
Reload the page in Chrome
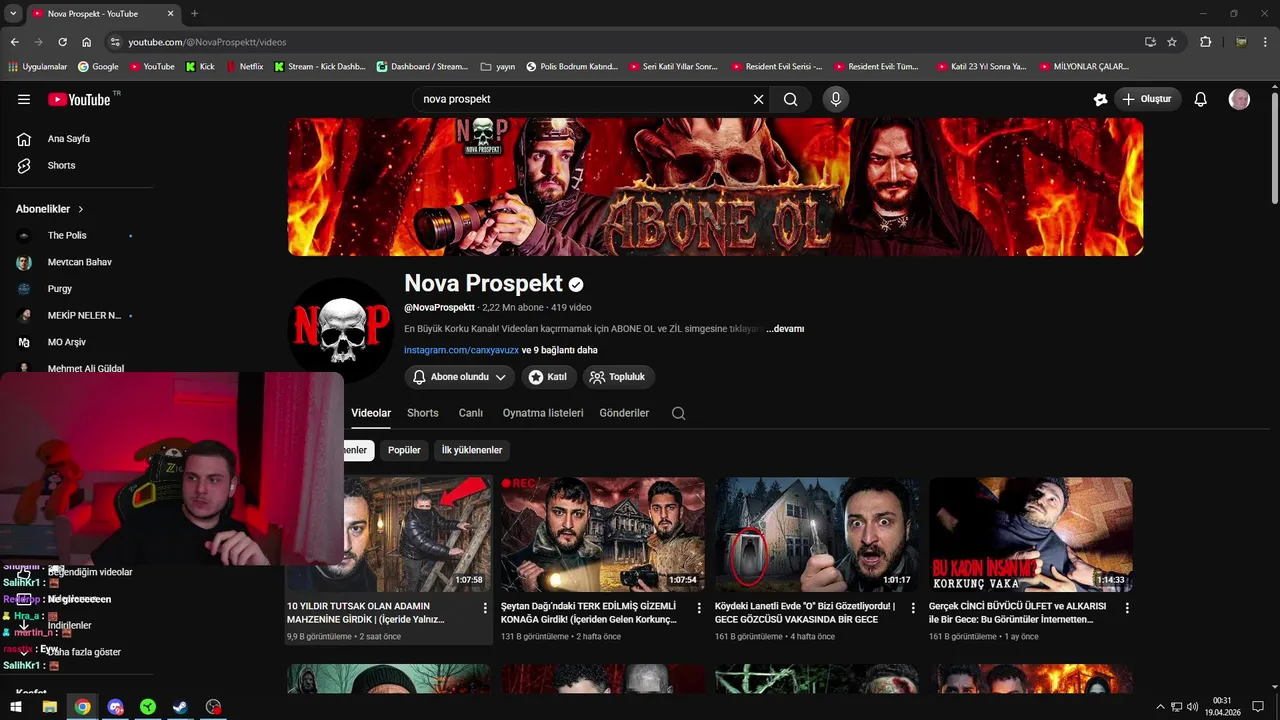[x=62, y=42]
